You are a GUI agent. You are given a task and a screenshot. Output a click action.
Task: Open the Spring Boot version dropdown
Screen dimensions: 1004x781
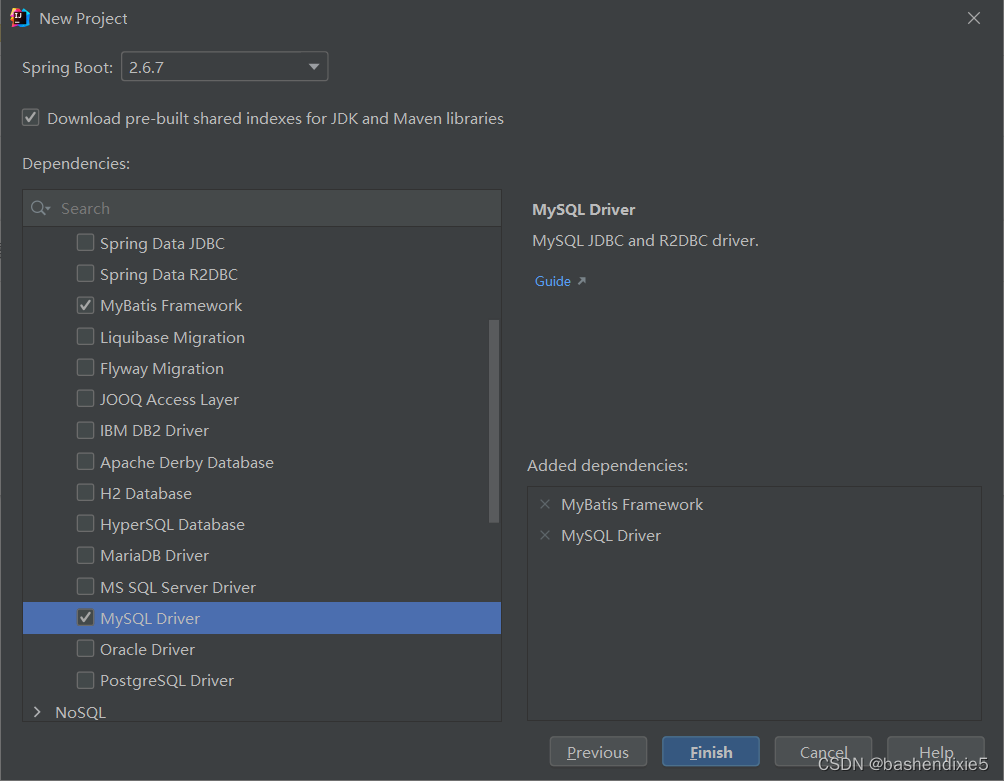pos(314,67)
